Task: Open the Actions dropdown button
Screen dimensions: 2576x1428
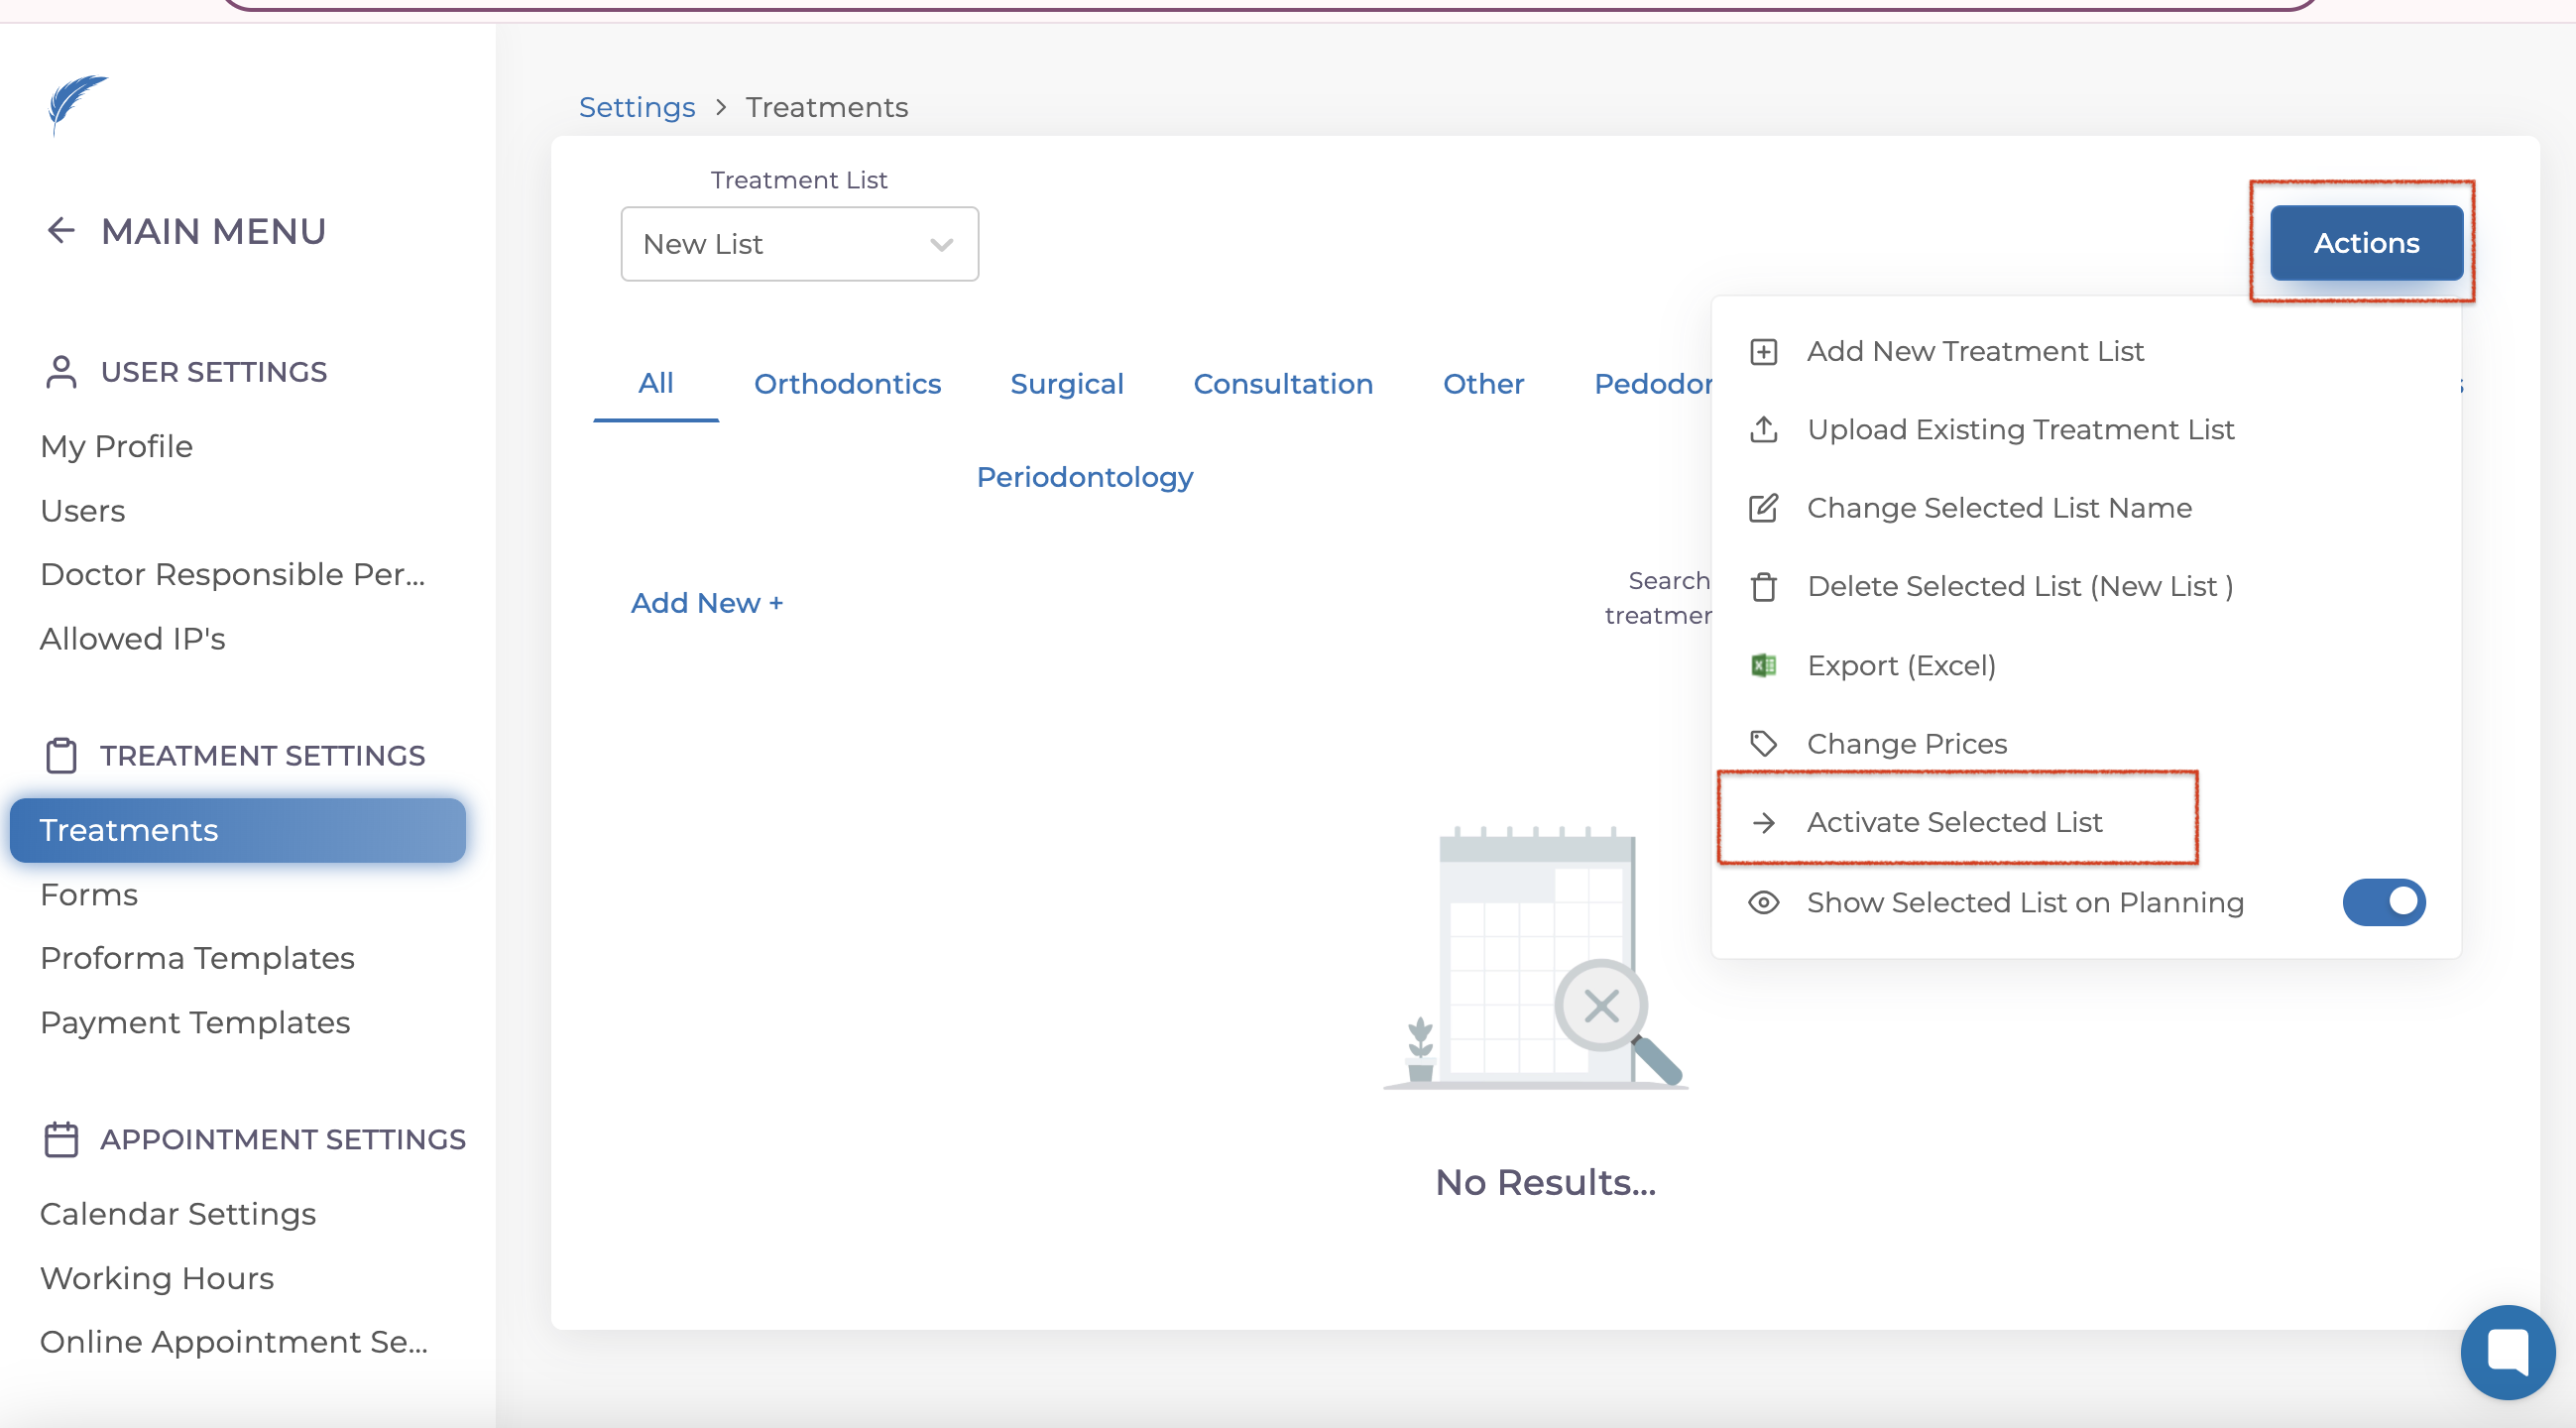Action: 2365,243
